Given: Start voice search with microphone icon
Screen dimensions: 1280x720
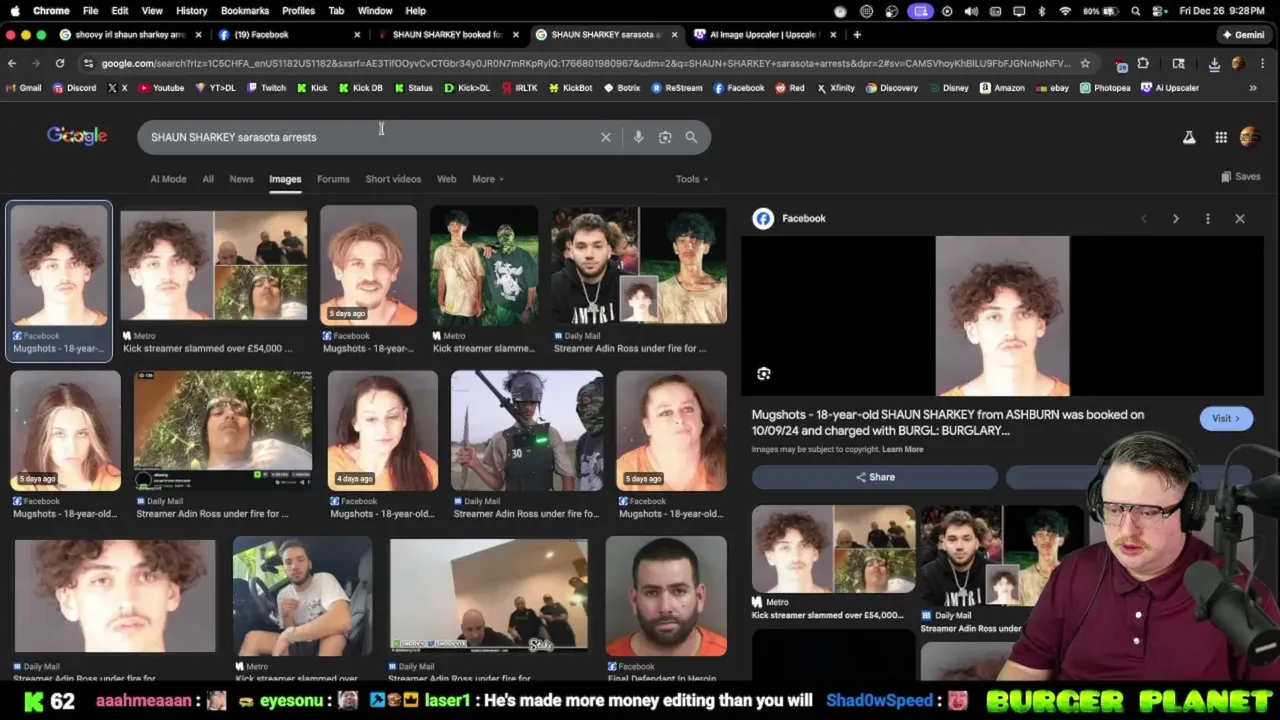Looking at the screenshot, I should 638,137.
